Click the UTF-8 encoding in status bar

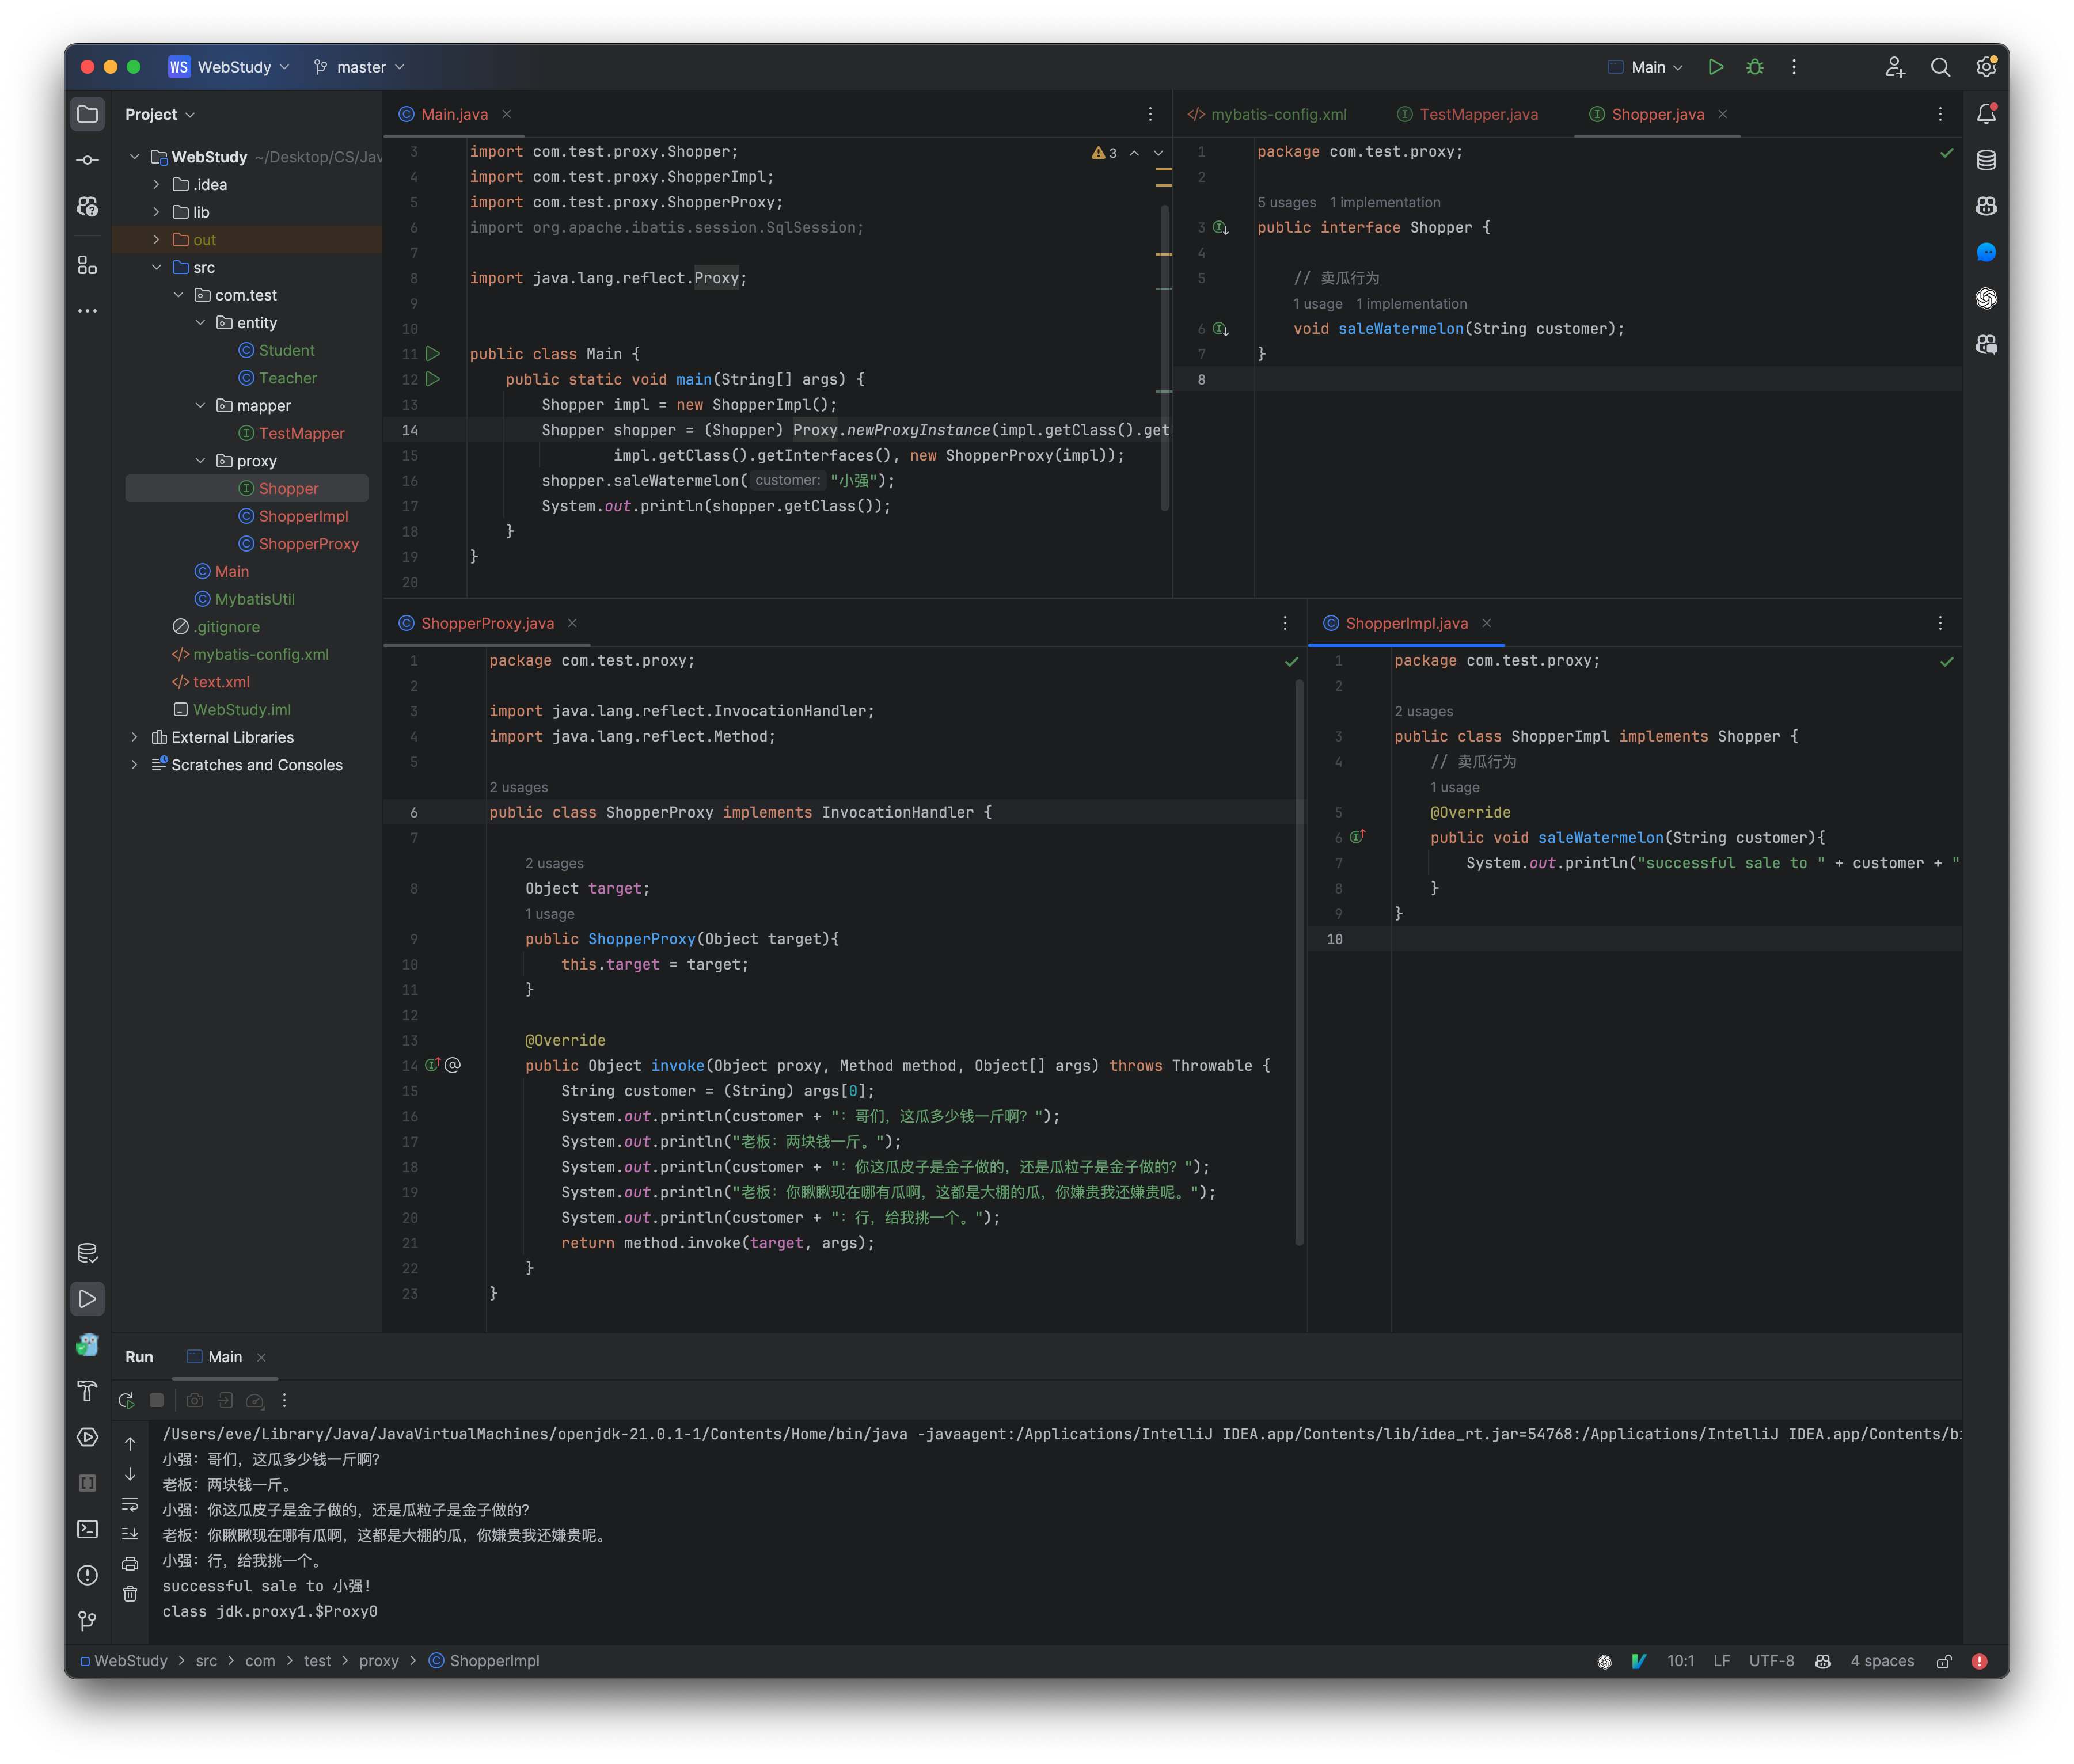click(1771, 1661)
